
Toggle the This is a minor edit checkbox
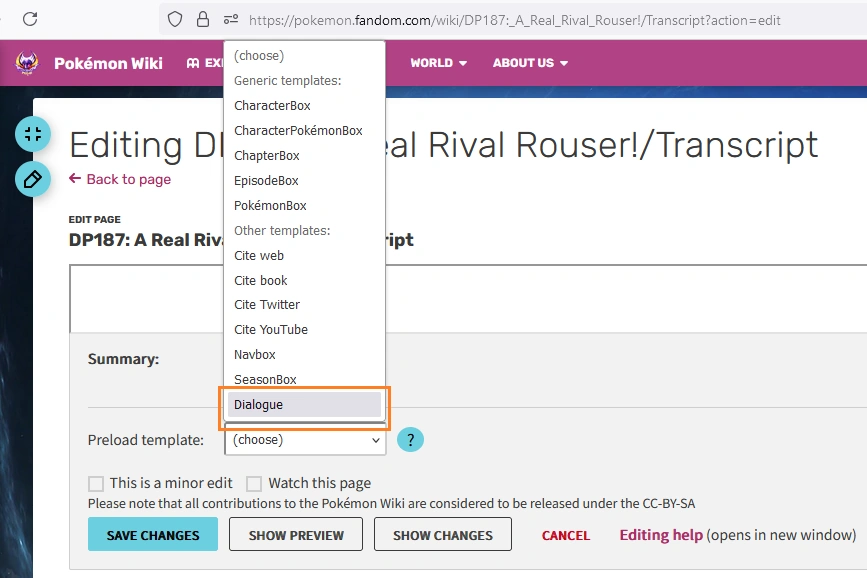click(x=96, y=484)
